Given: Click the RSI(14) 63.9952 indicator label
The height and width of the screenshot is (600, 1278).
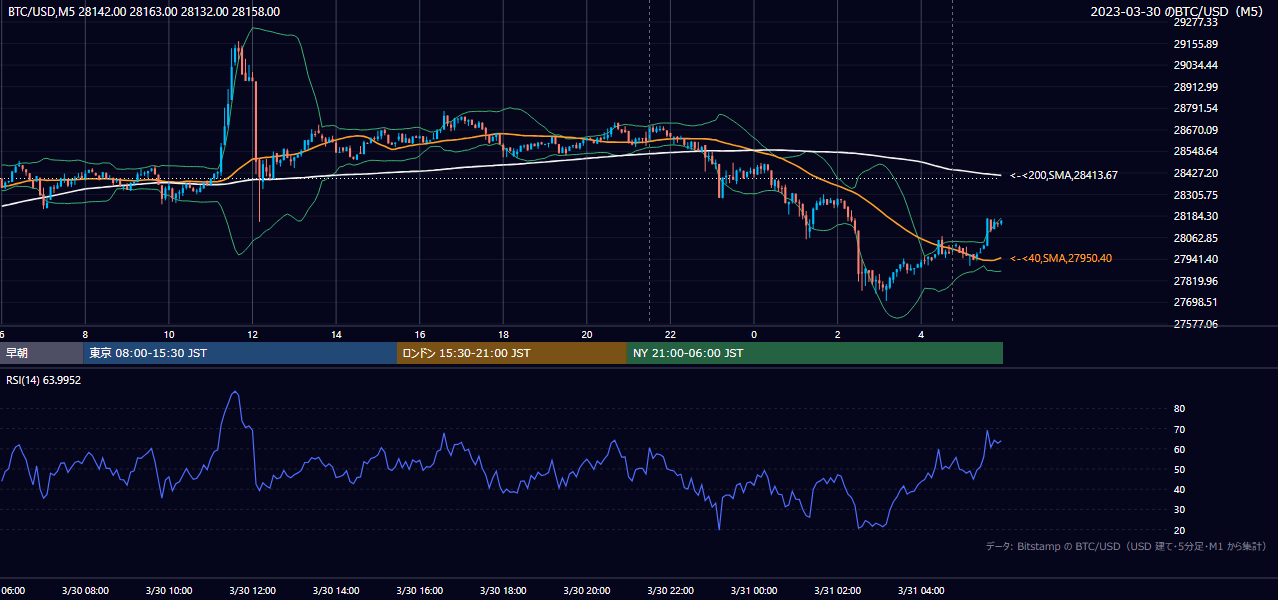Looking at the screenshot, I should click(x=43, y=380).
